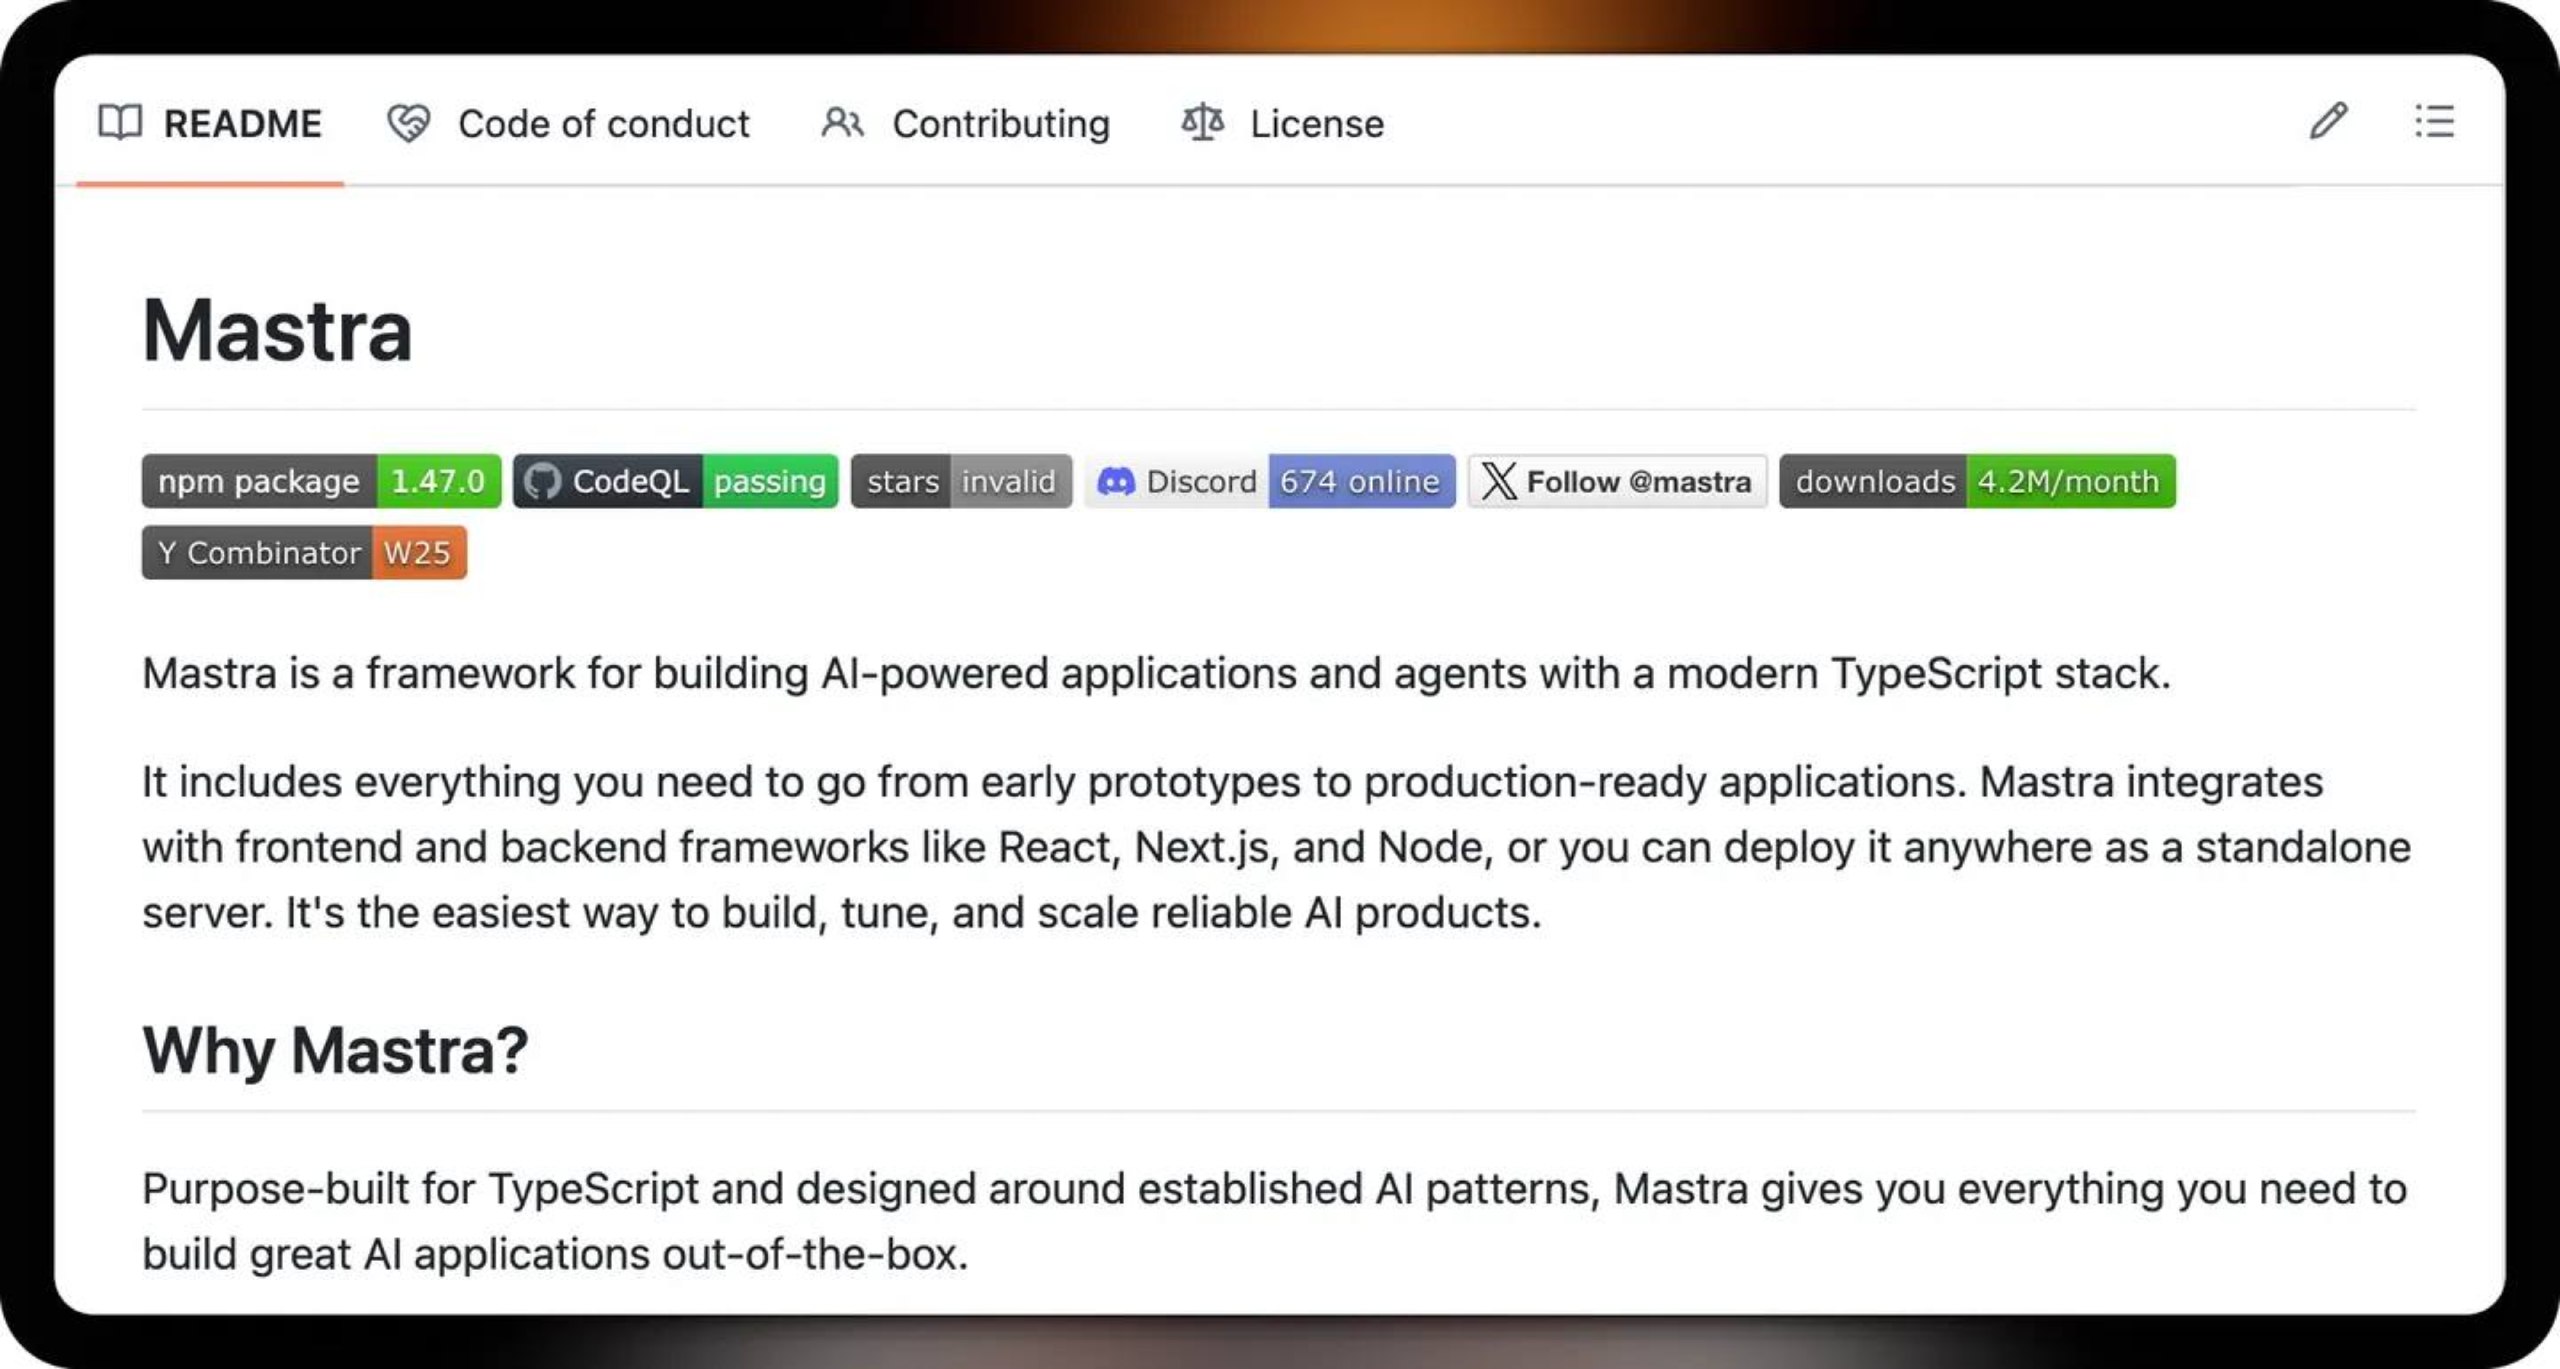Viewport: 2560px width, 1369px height.
Task: Click the Contributing people icon
Action: (842, 123)
